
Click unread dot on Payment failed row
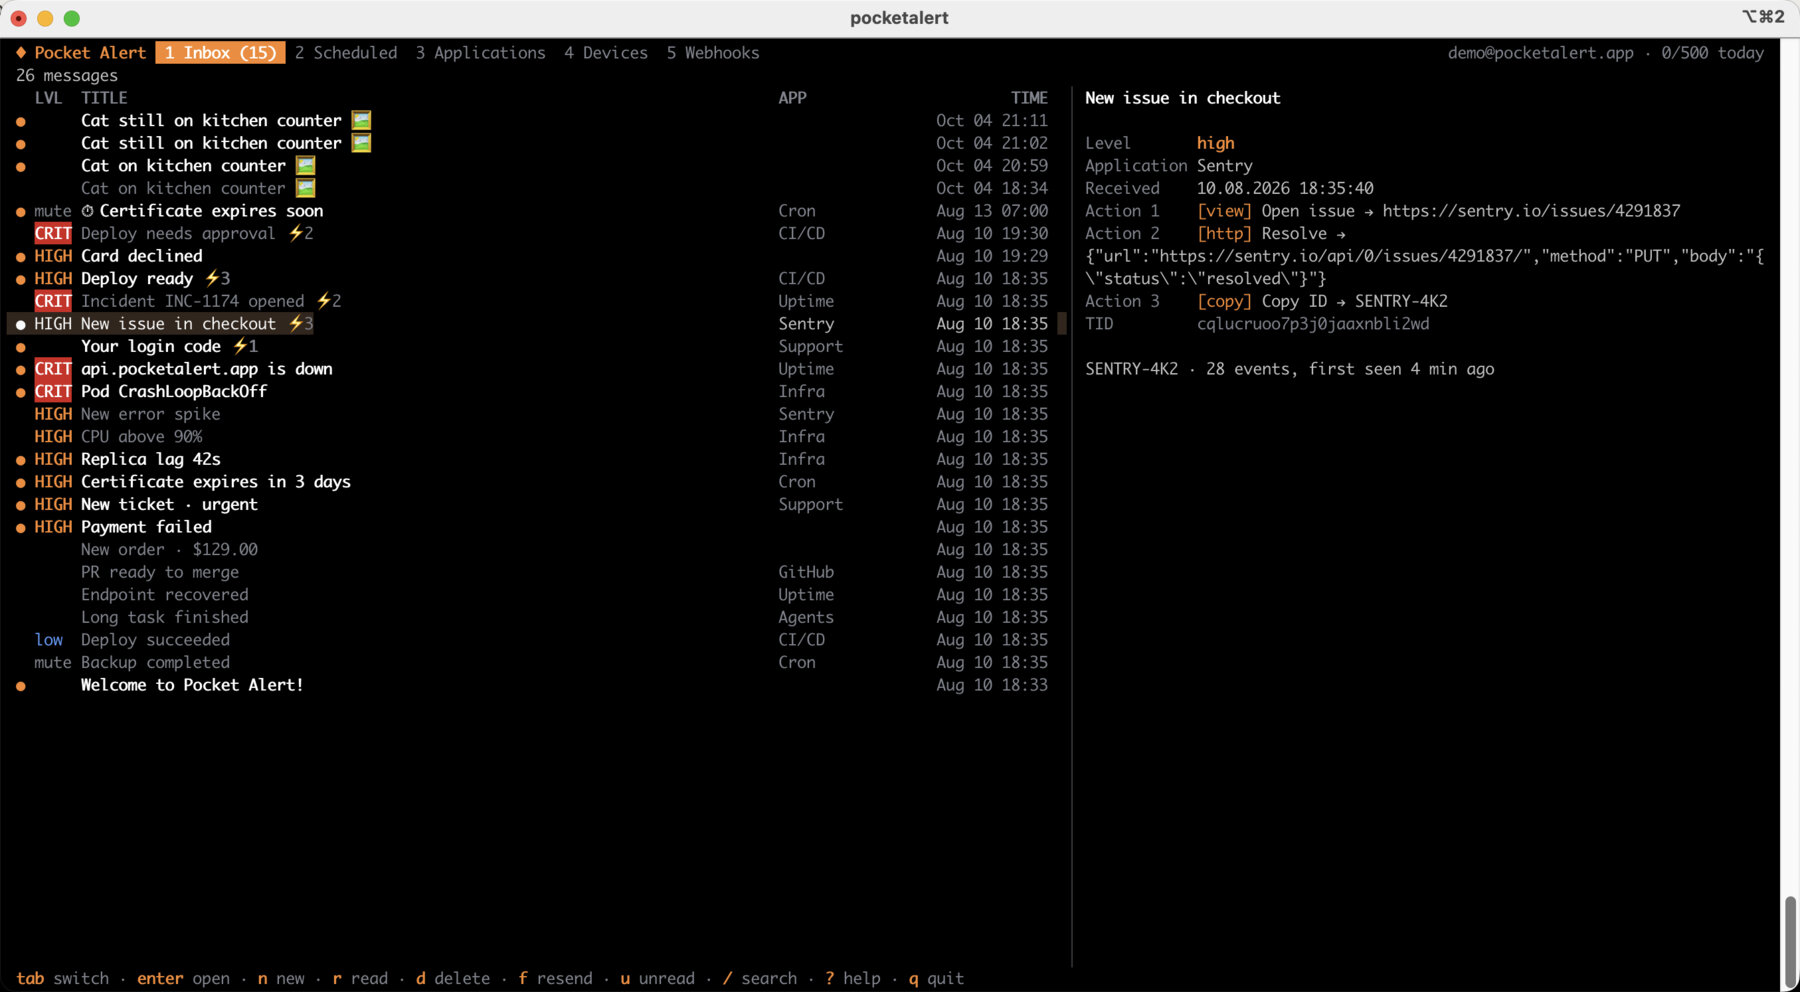(21, 528)
